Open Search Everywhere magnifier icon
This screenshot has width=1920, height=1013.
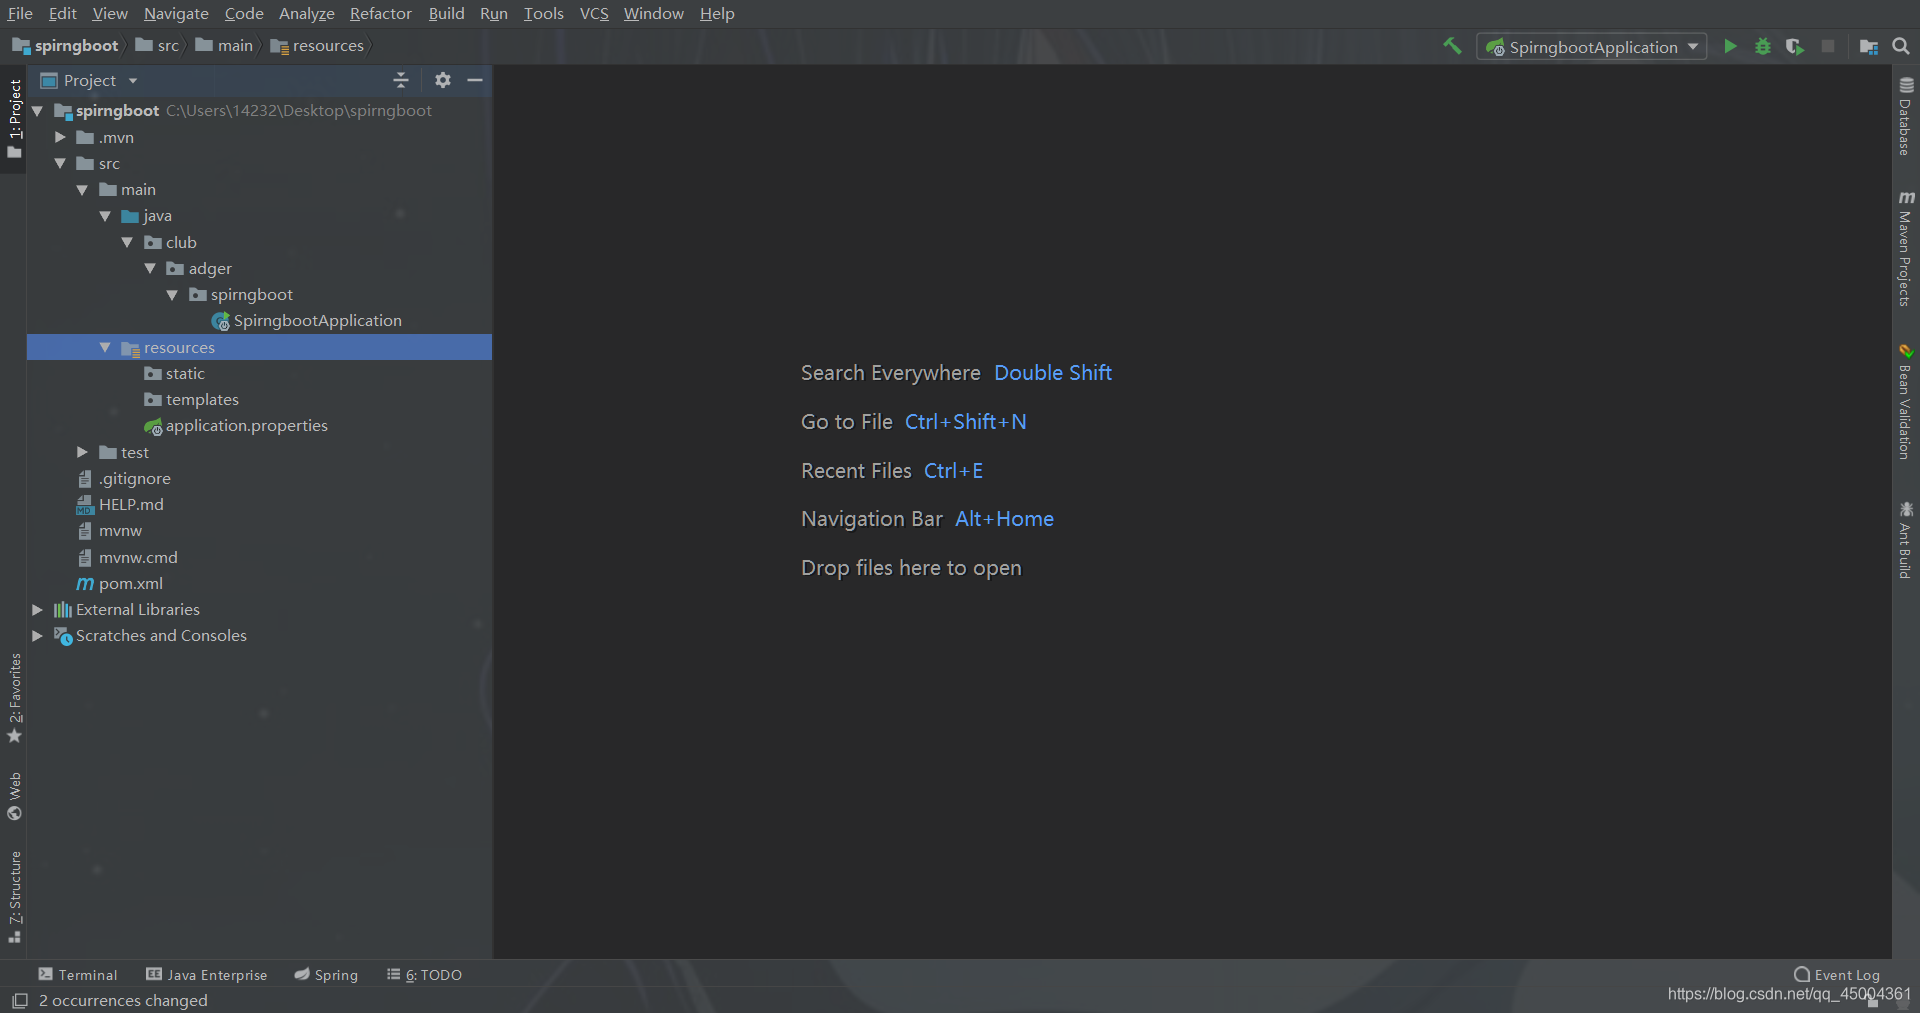coord(1901,46)
